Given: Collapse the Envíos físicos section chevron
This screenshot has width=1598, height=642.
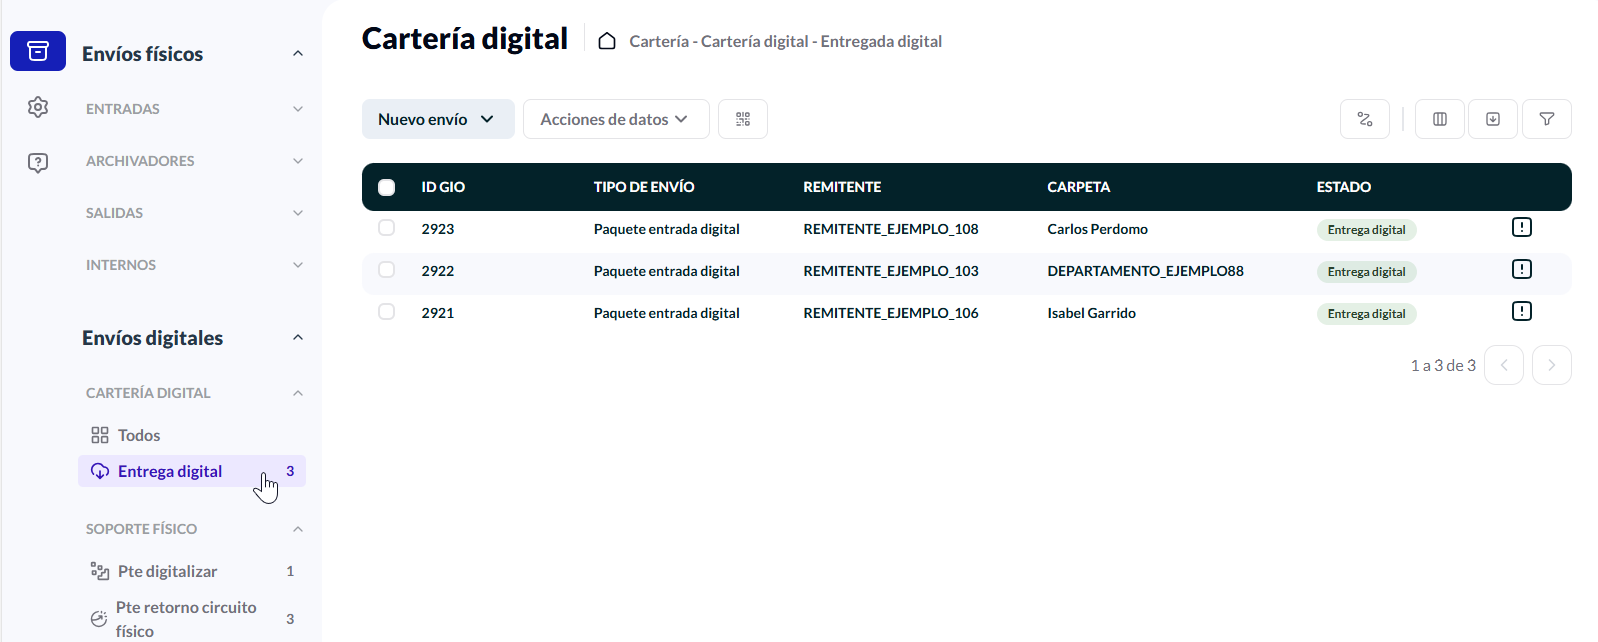Looking at the screenshot, I should click(298, 53).
